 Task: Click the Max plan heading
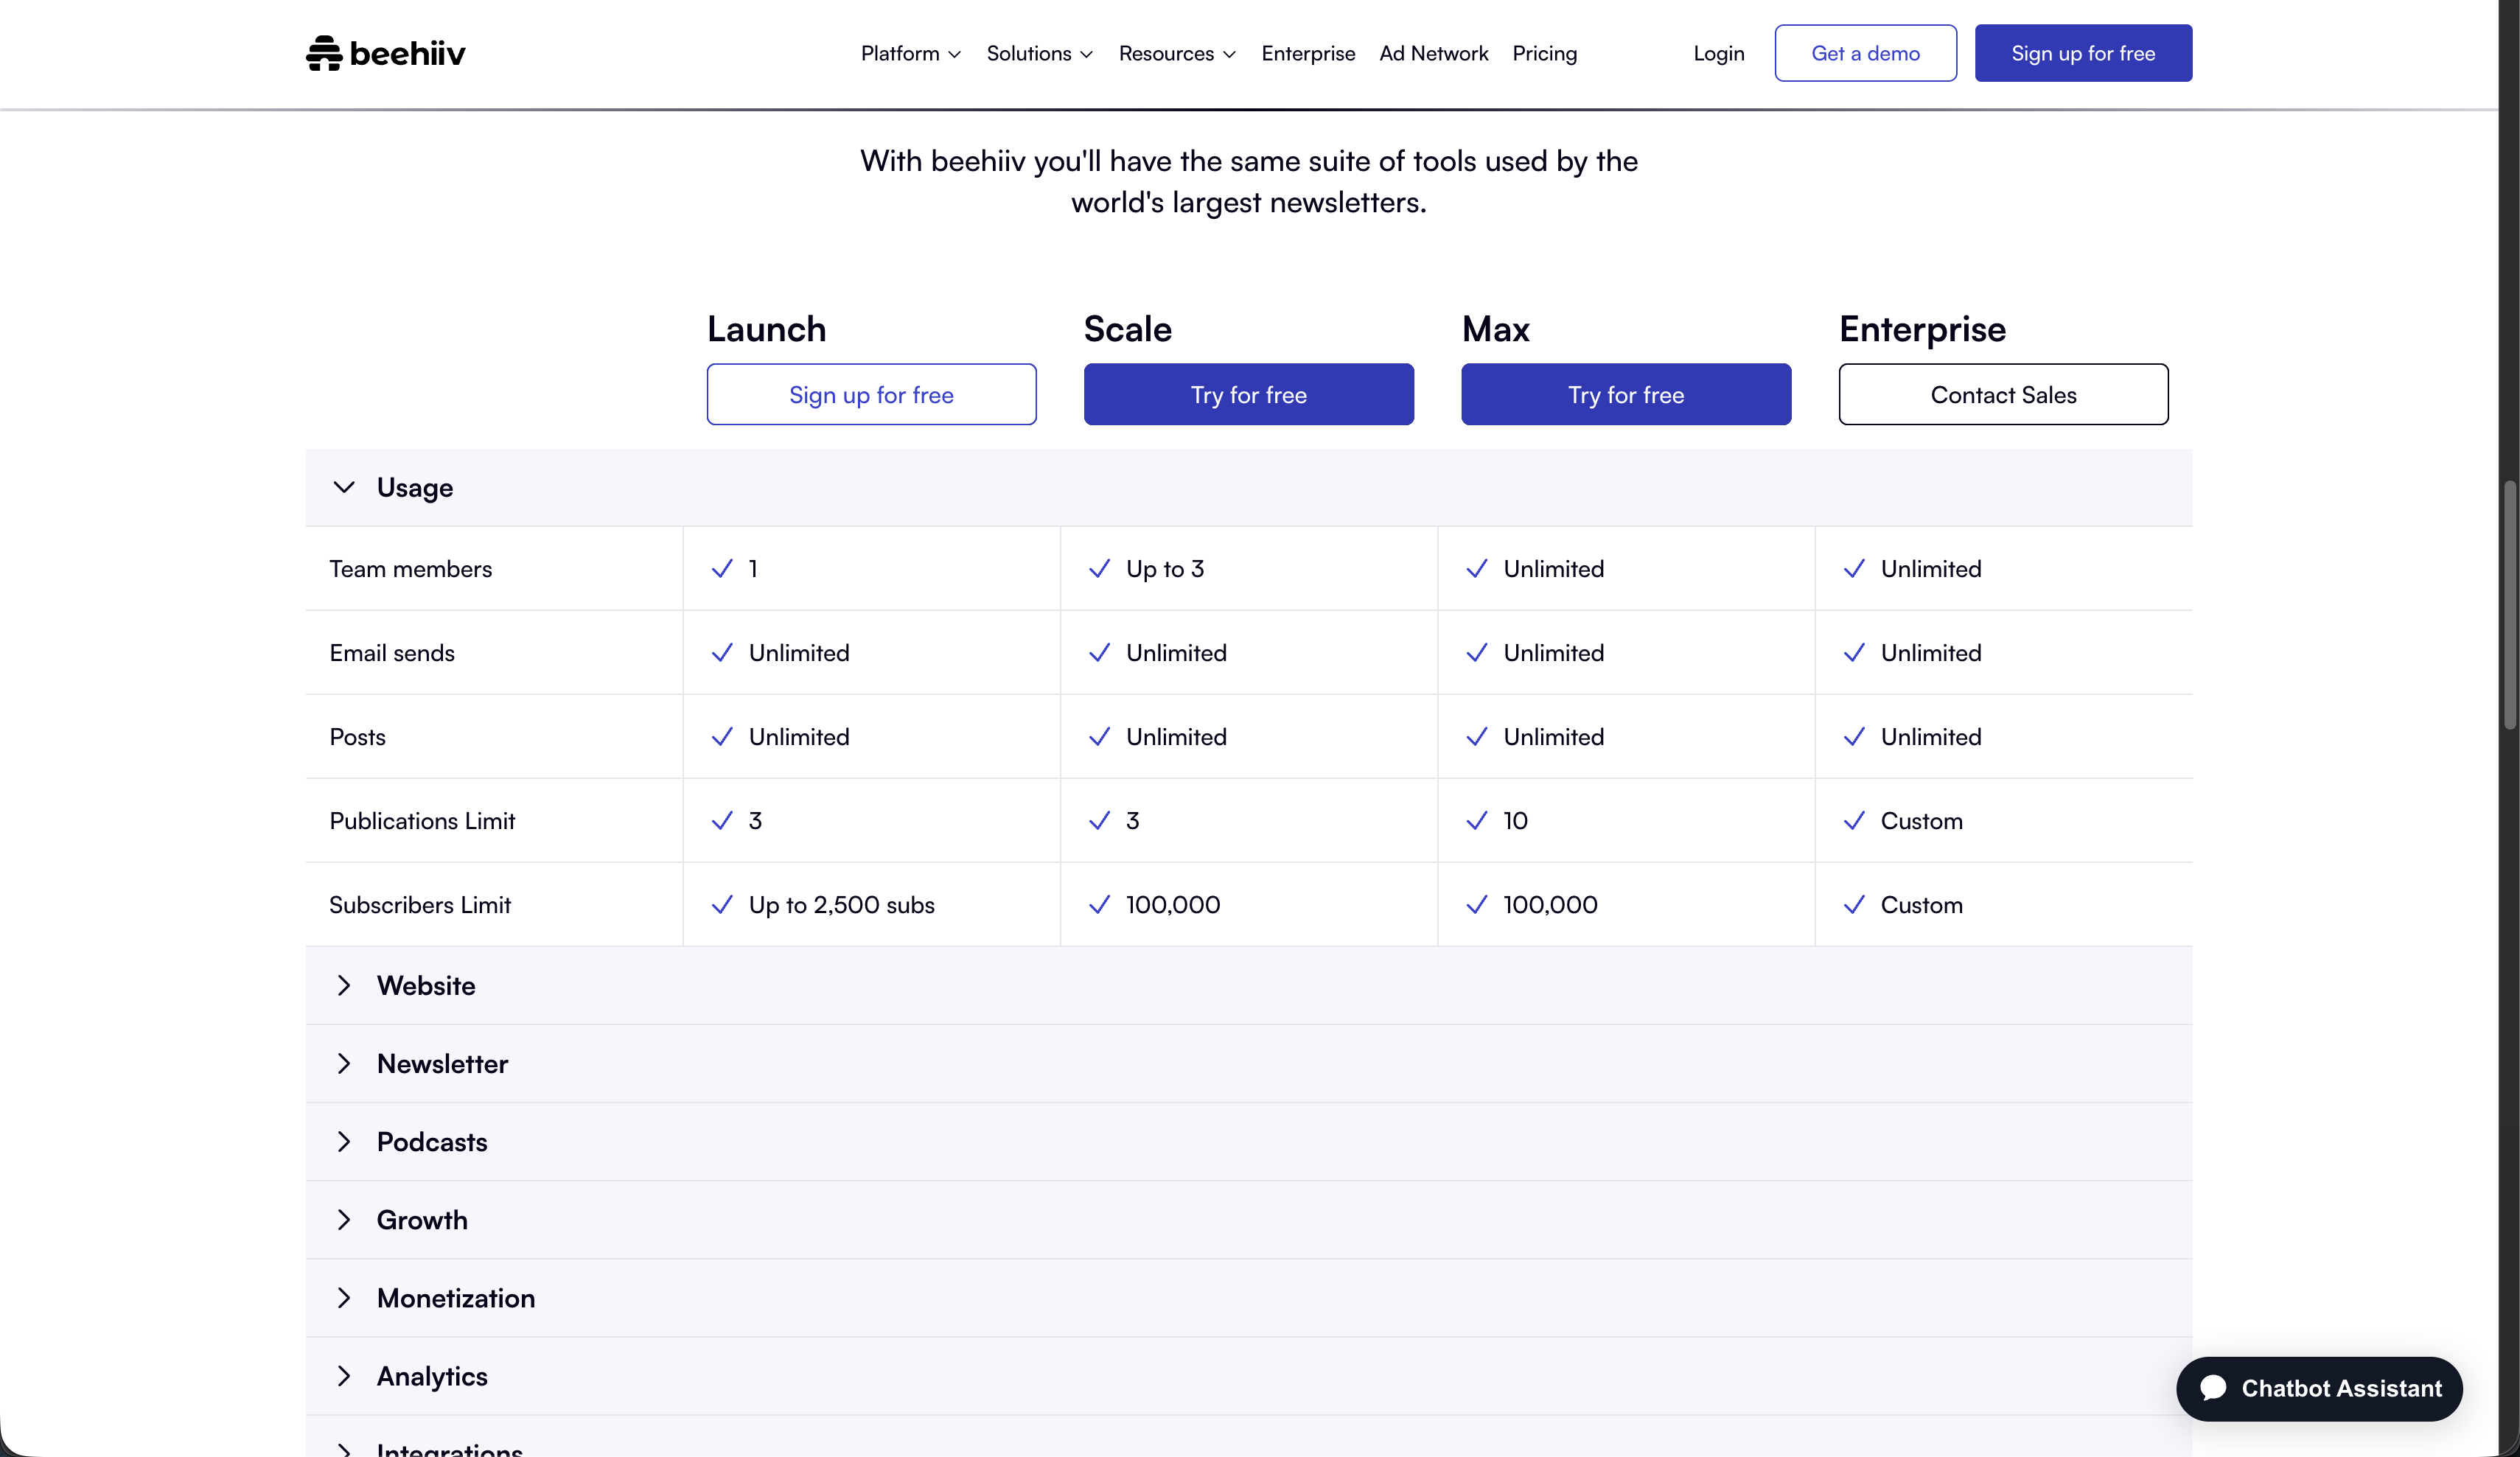[x=1495, y=329]
